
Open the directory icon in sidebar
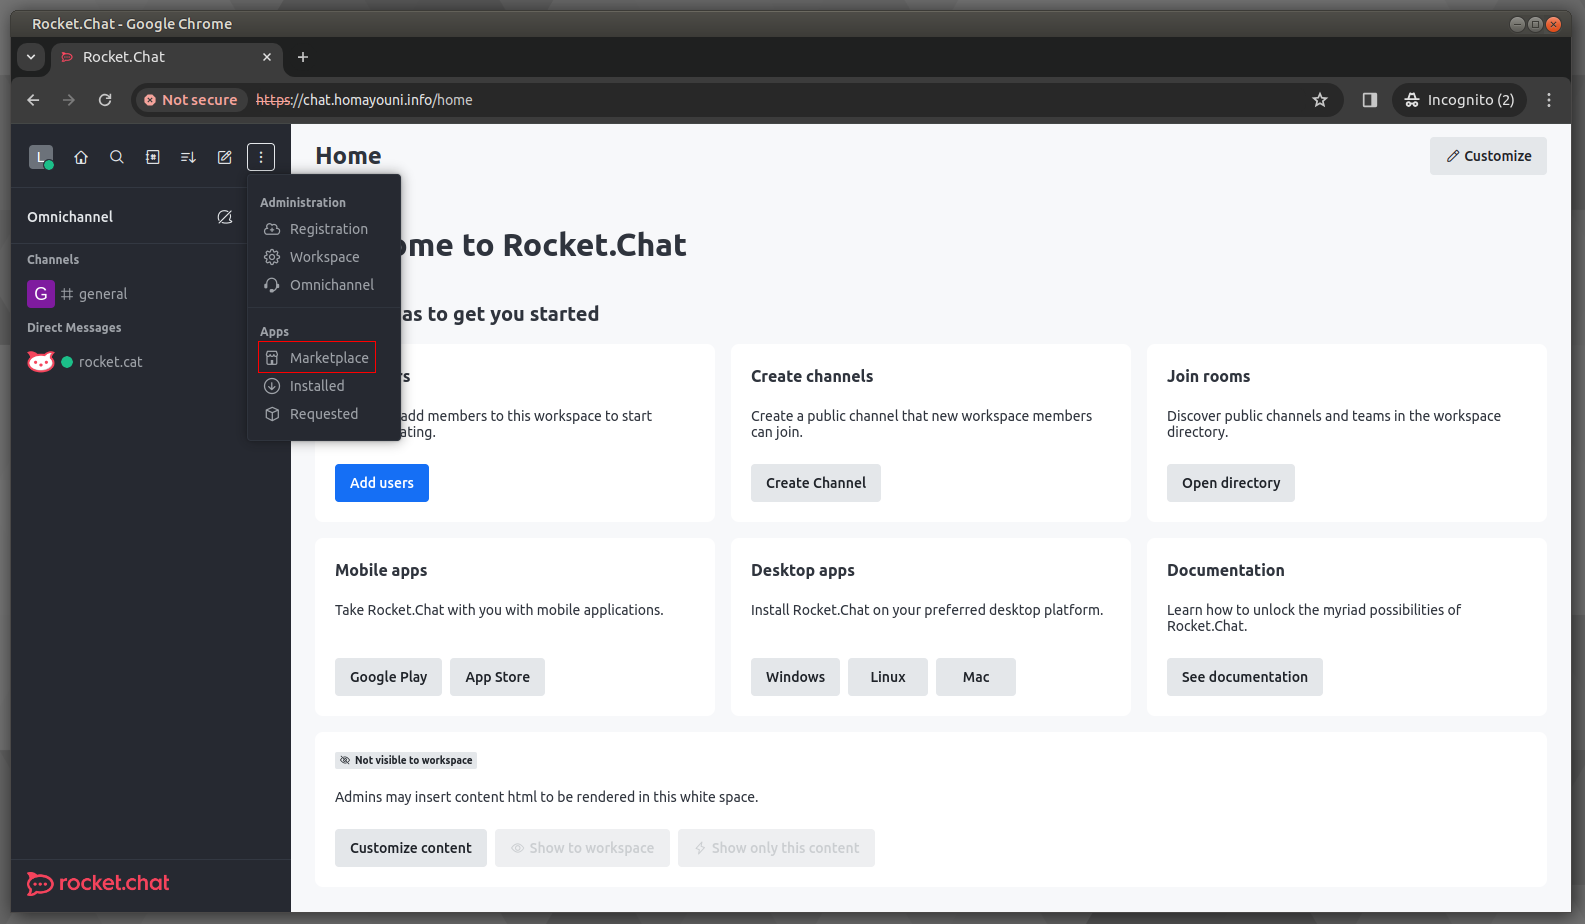153,157
